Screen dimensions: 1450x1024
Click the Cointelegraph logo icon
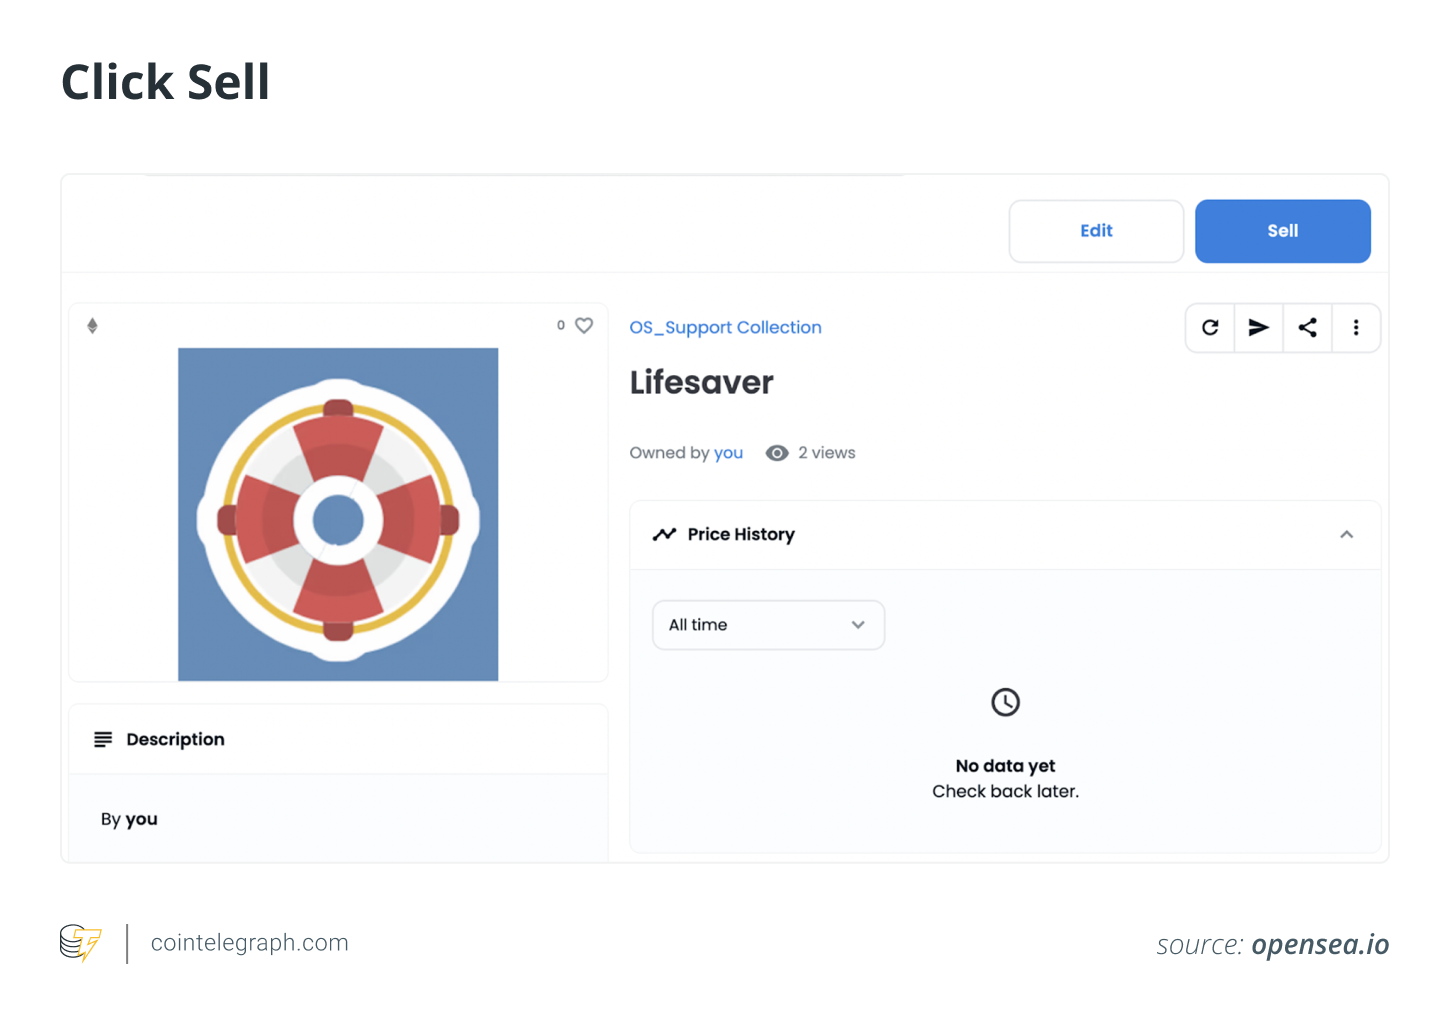[80, 943]
